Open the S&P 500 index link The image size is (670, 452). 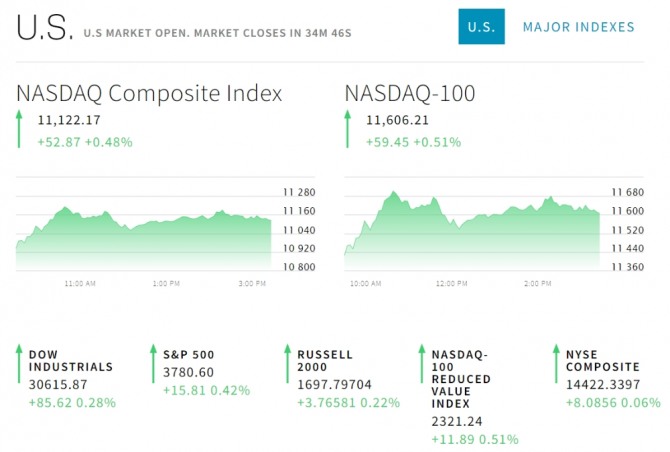coord(189,354)
